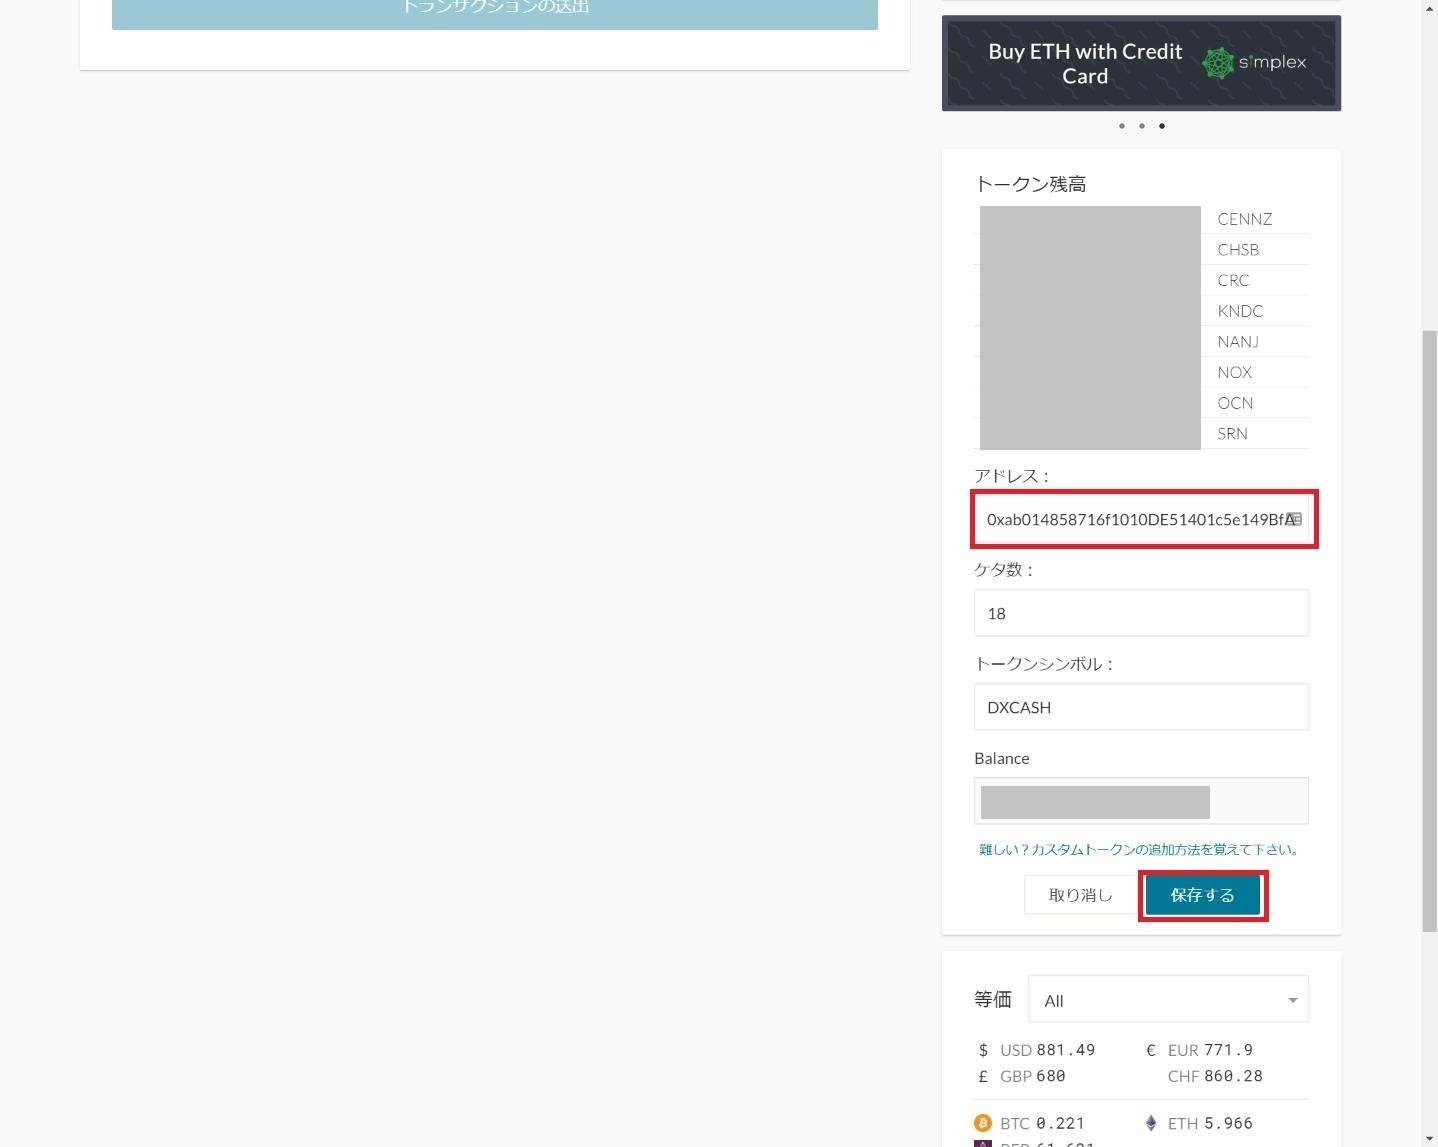Click the Ethereum ETH icon
The image size is (1438, 1147).
[x=1150, y=1123]
